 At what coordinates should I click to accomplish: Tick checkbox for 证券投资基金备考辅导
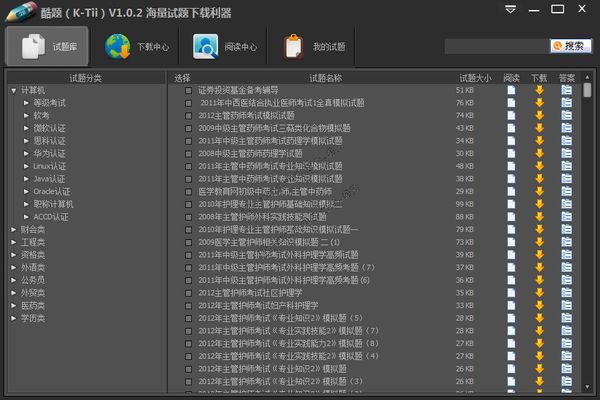[188, 91]
